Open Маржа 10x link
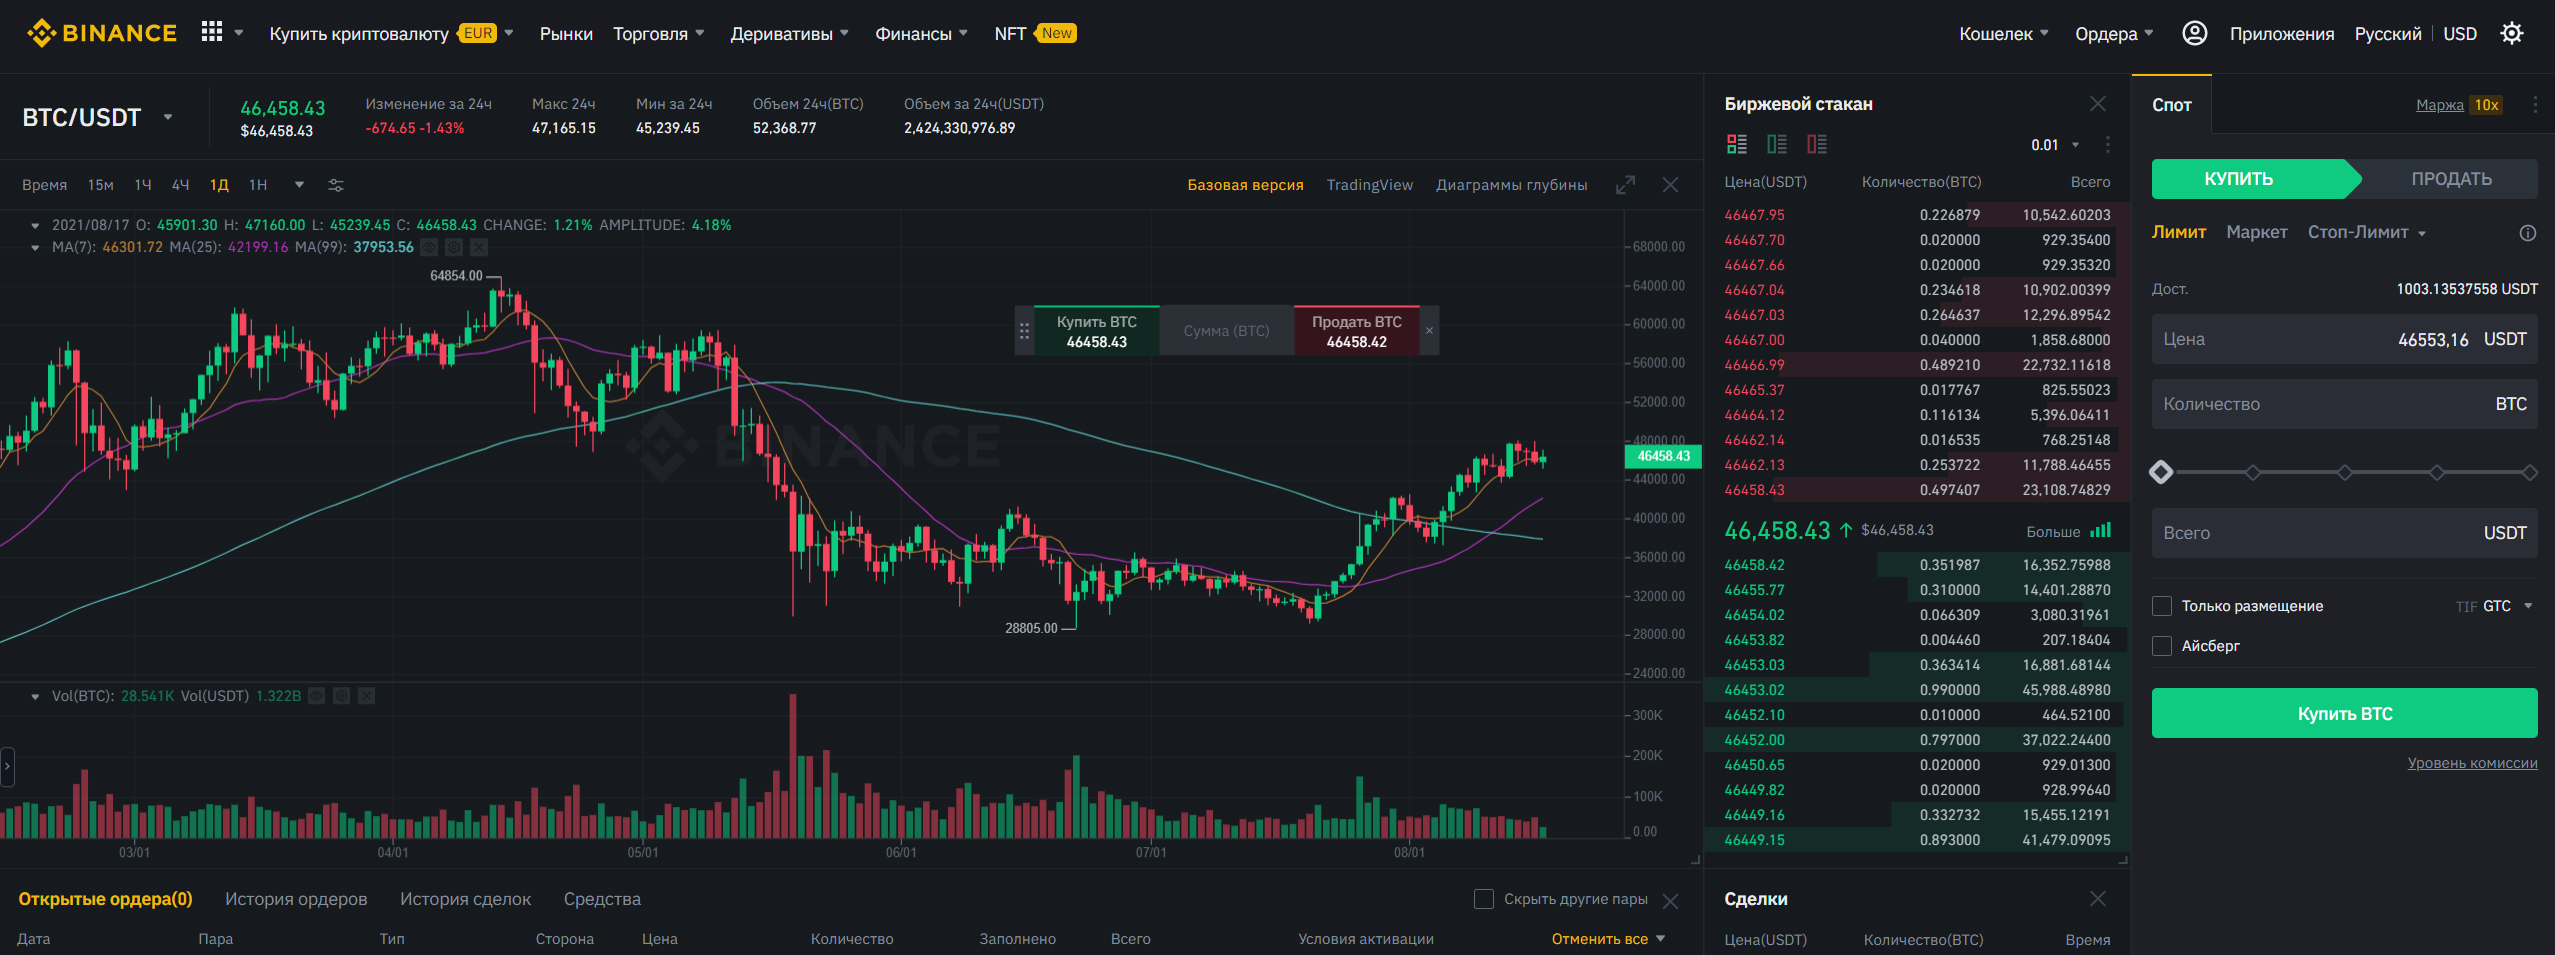The image size is (2555, 955). pos(2459,105)
